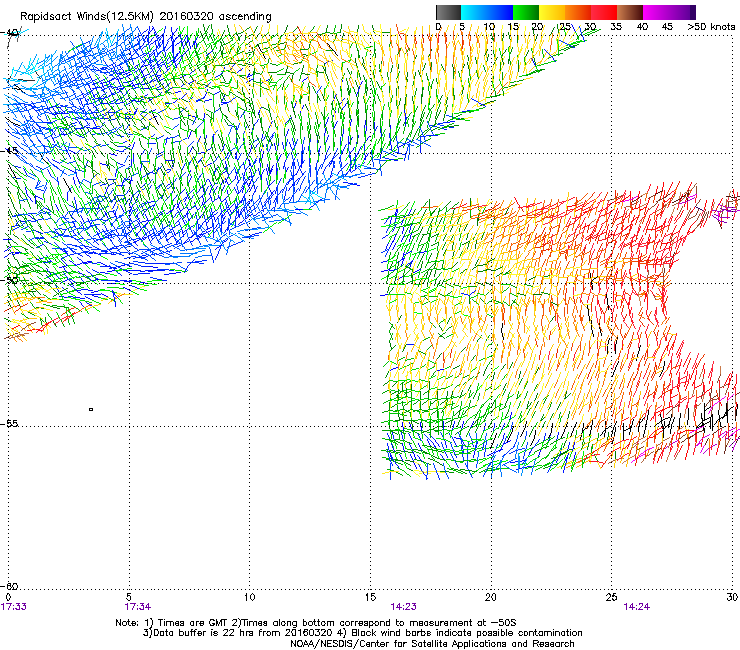
Task: Click the purple '17:34' swath time
Action: 137,607
